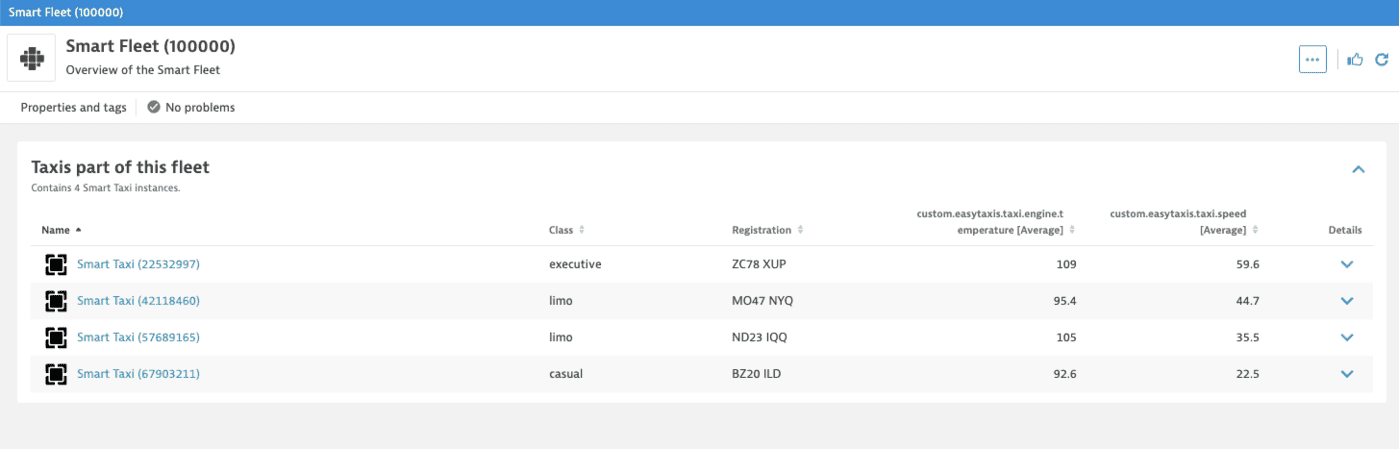Open Smart Taxi (67903211) link

coord(138,373)
